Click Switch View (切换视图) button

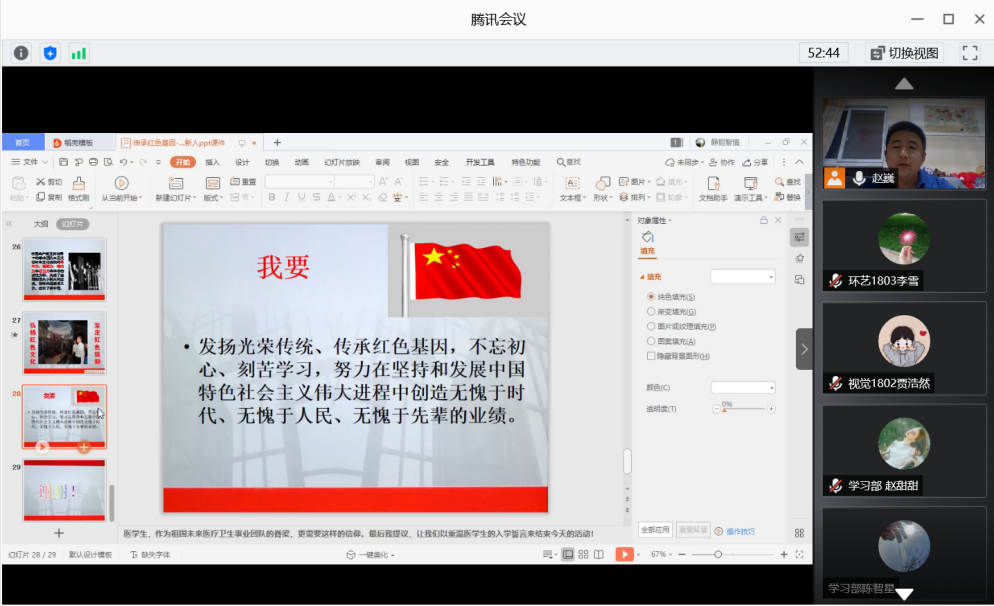tap(904, 53)
